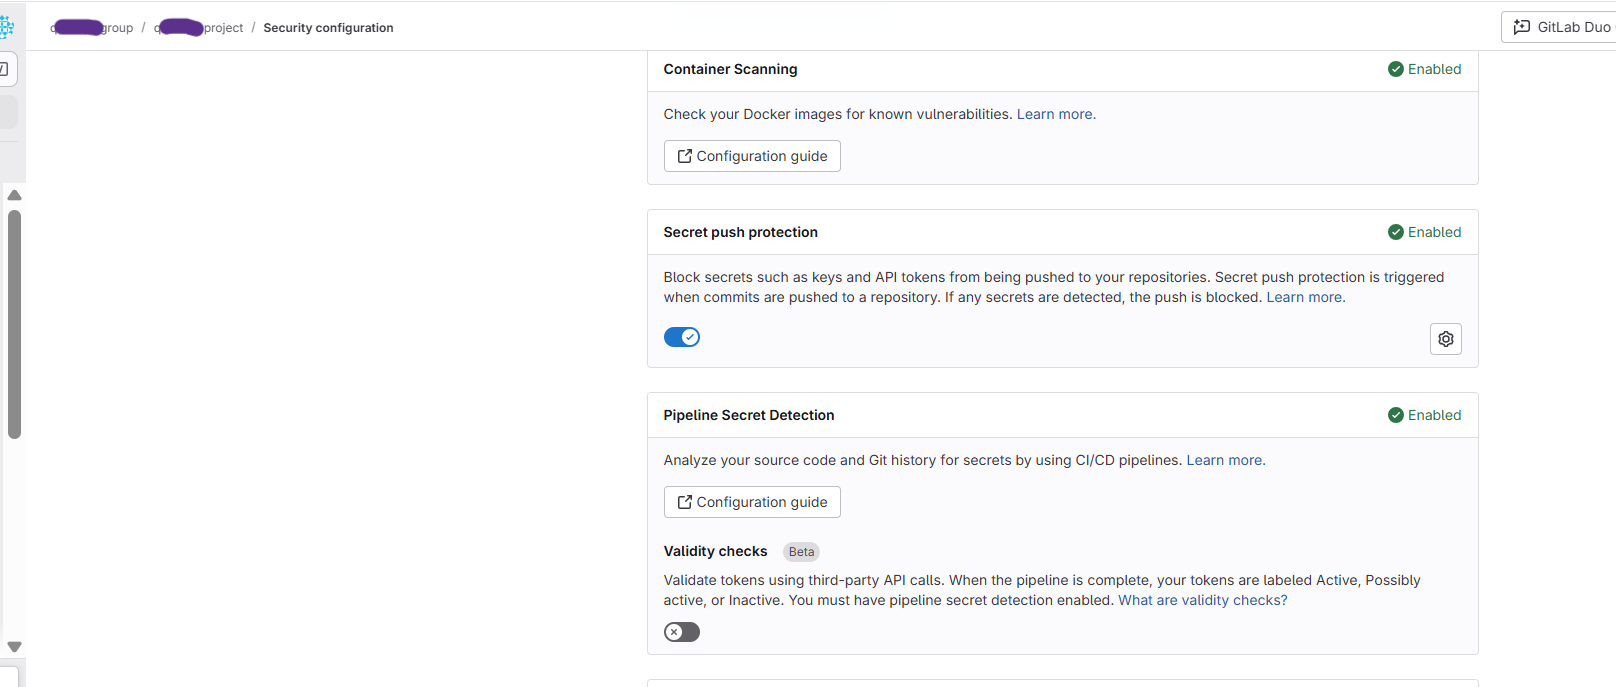
Task: Disable the Secret push protection toggle
Action: [681, 337]
